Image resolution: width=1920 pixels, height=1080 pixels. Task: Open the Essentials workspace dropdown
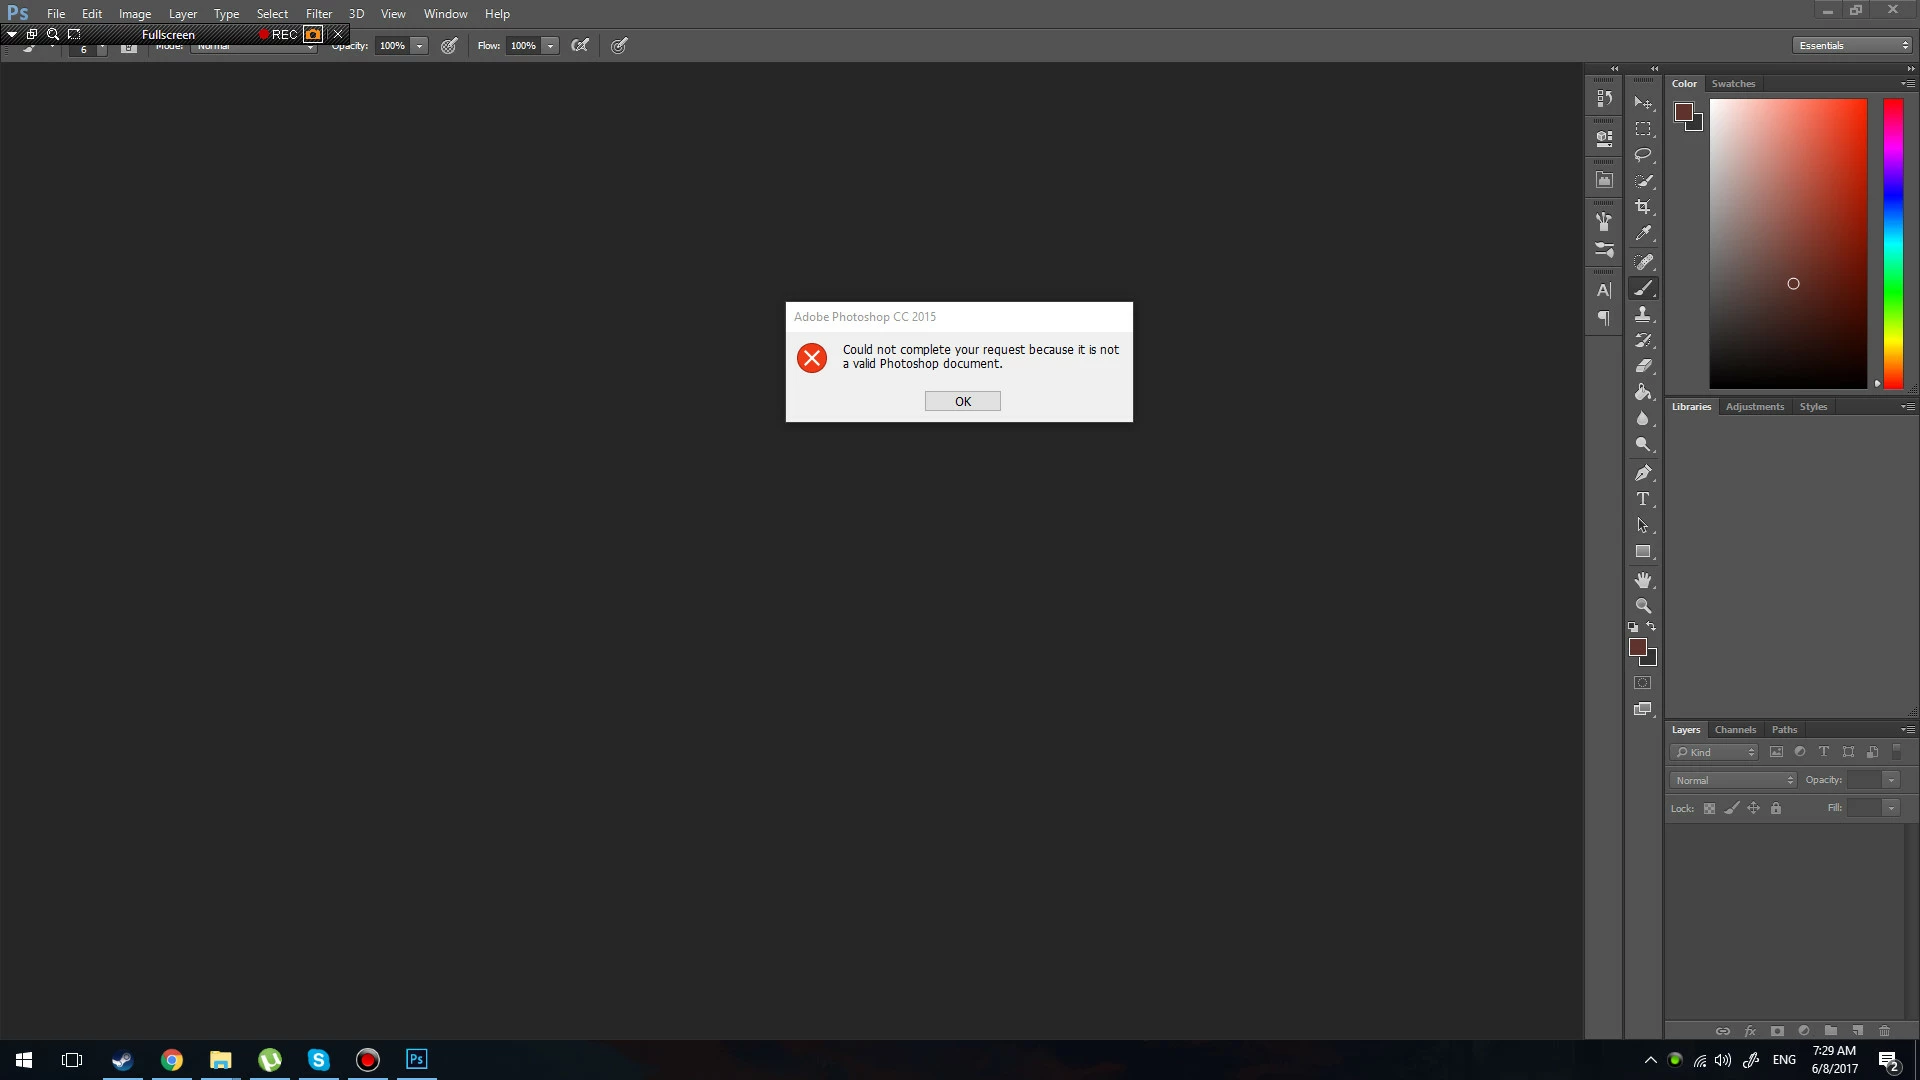click(1852, 45)
